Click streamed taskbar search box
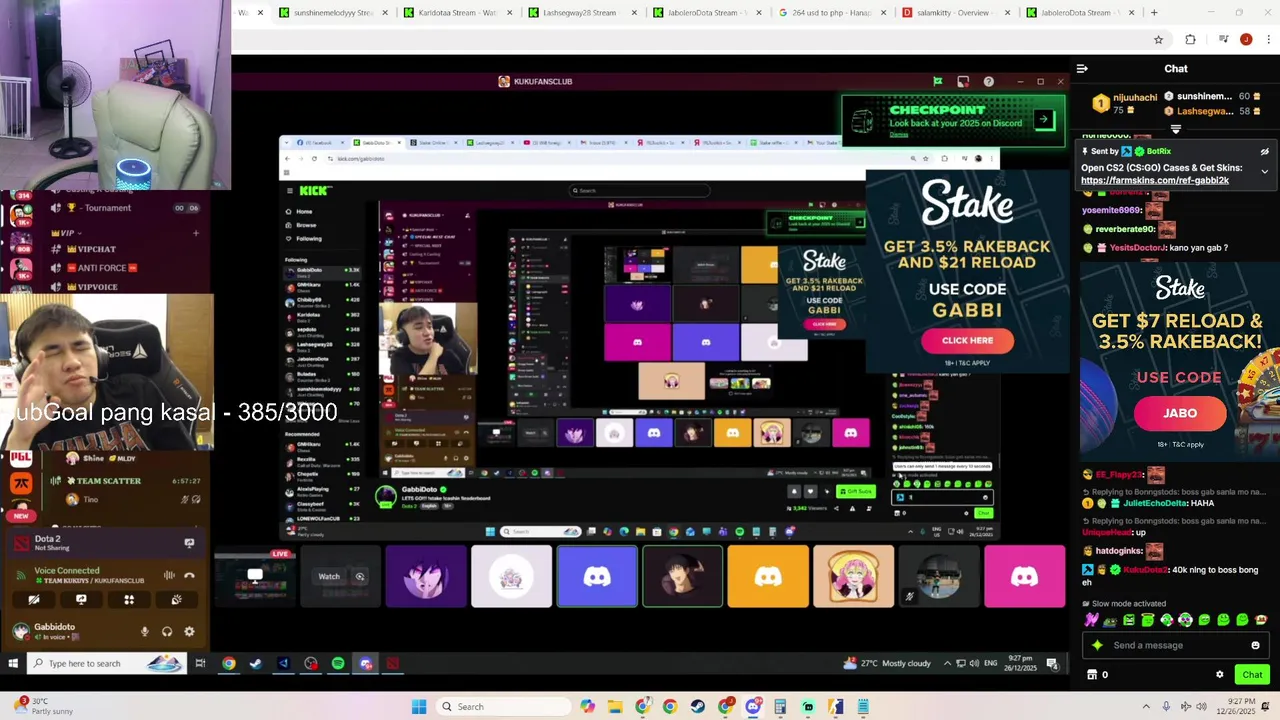 105,663
